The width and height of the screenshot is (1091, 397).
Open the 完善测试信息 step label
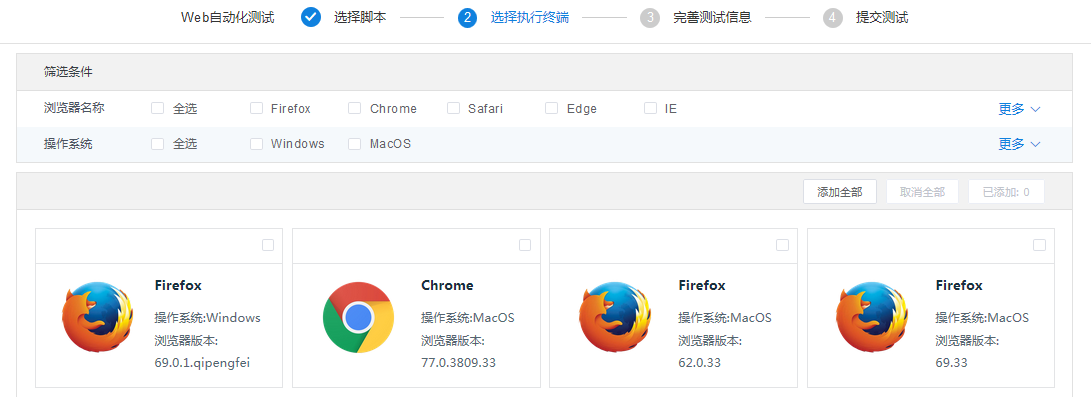click(x=712, y=17)
